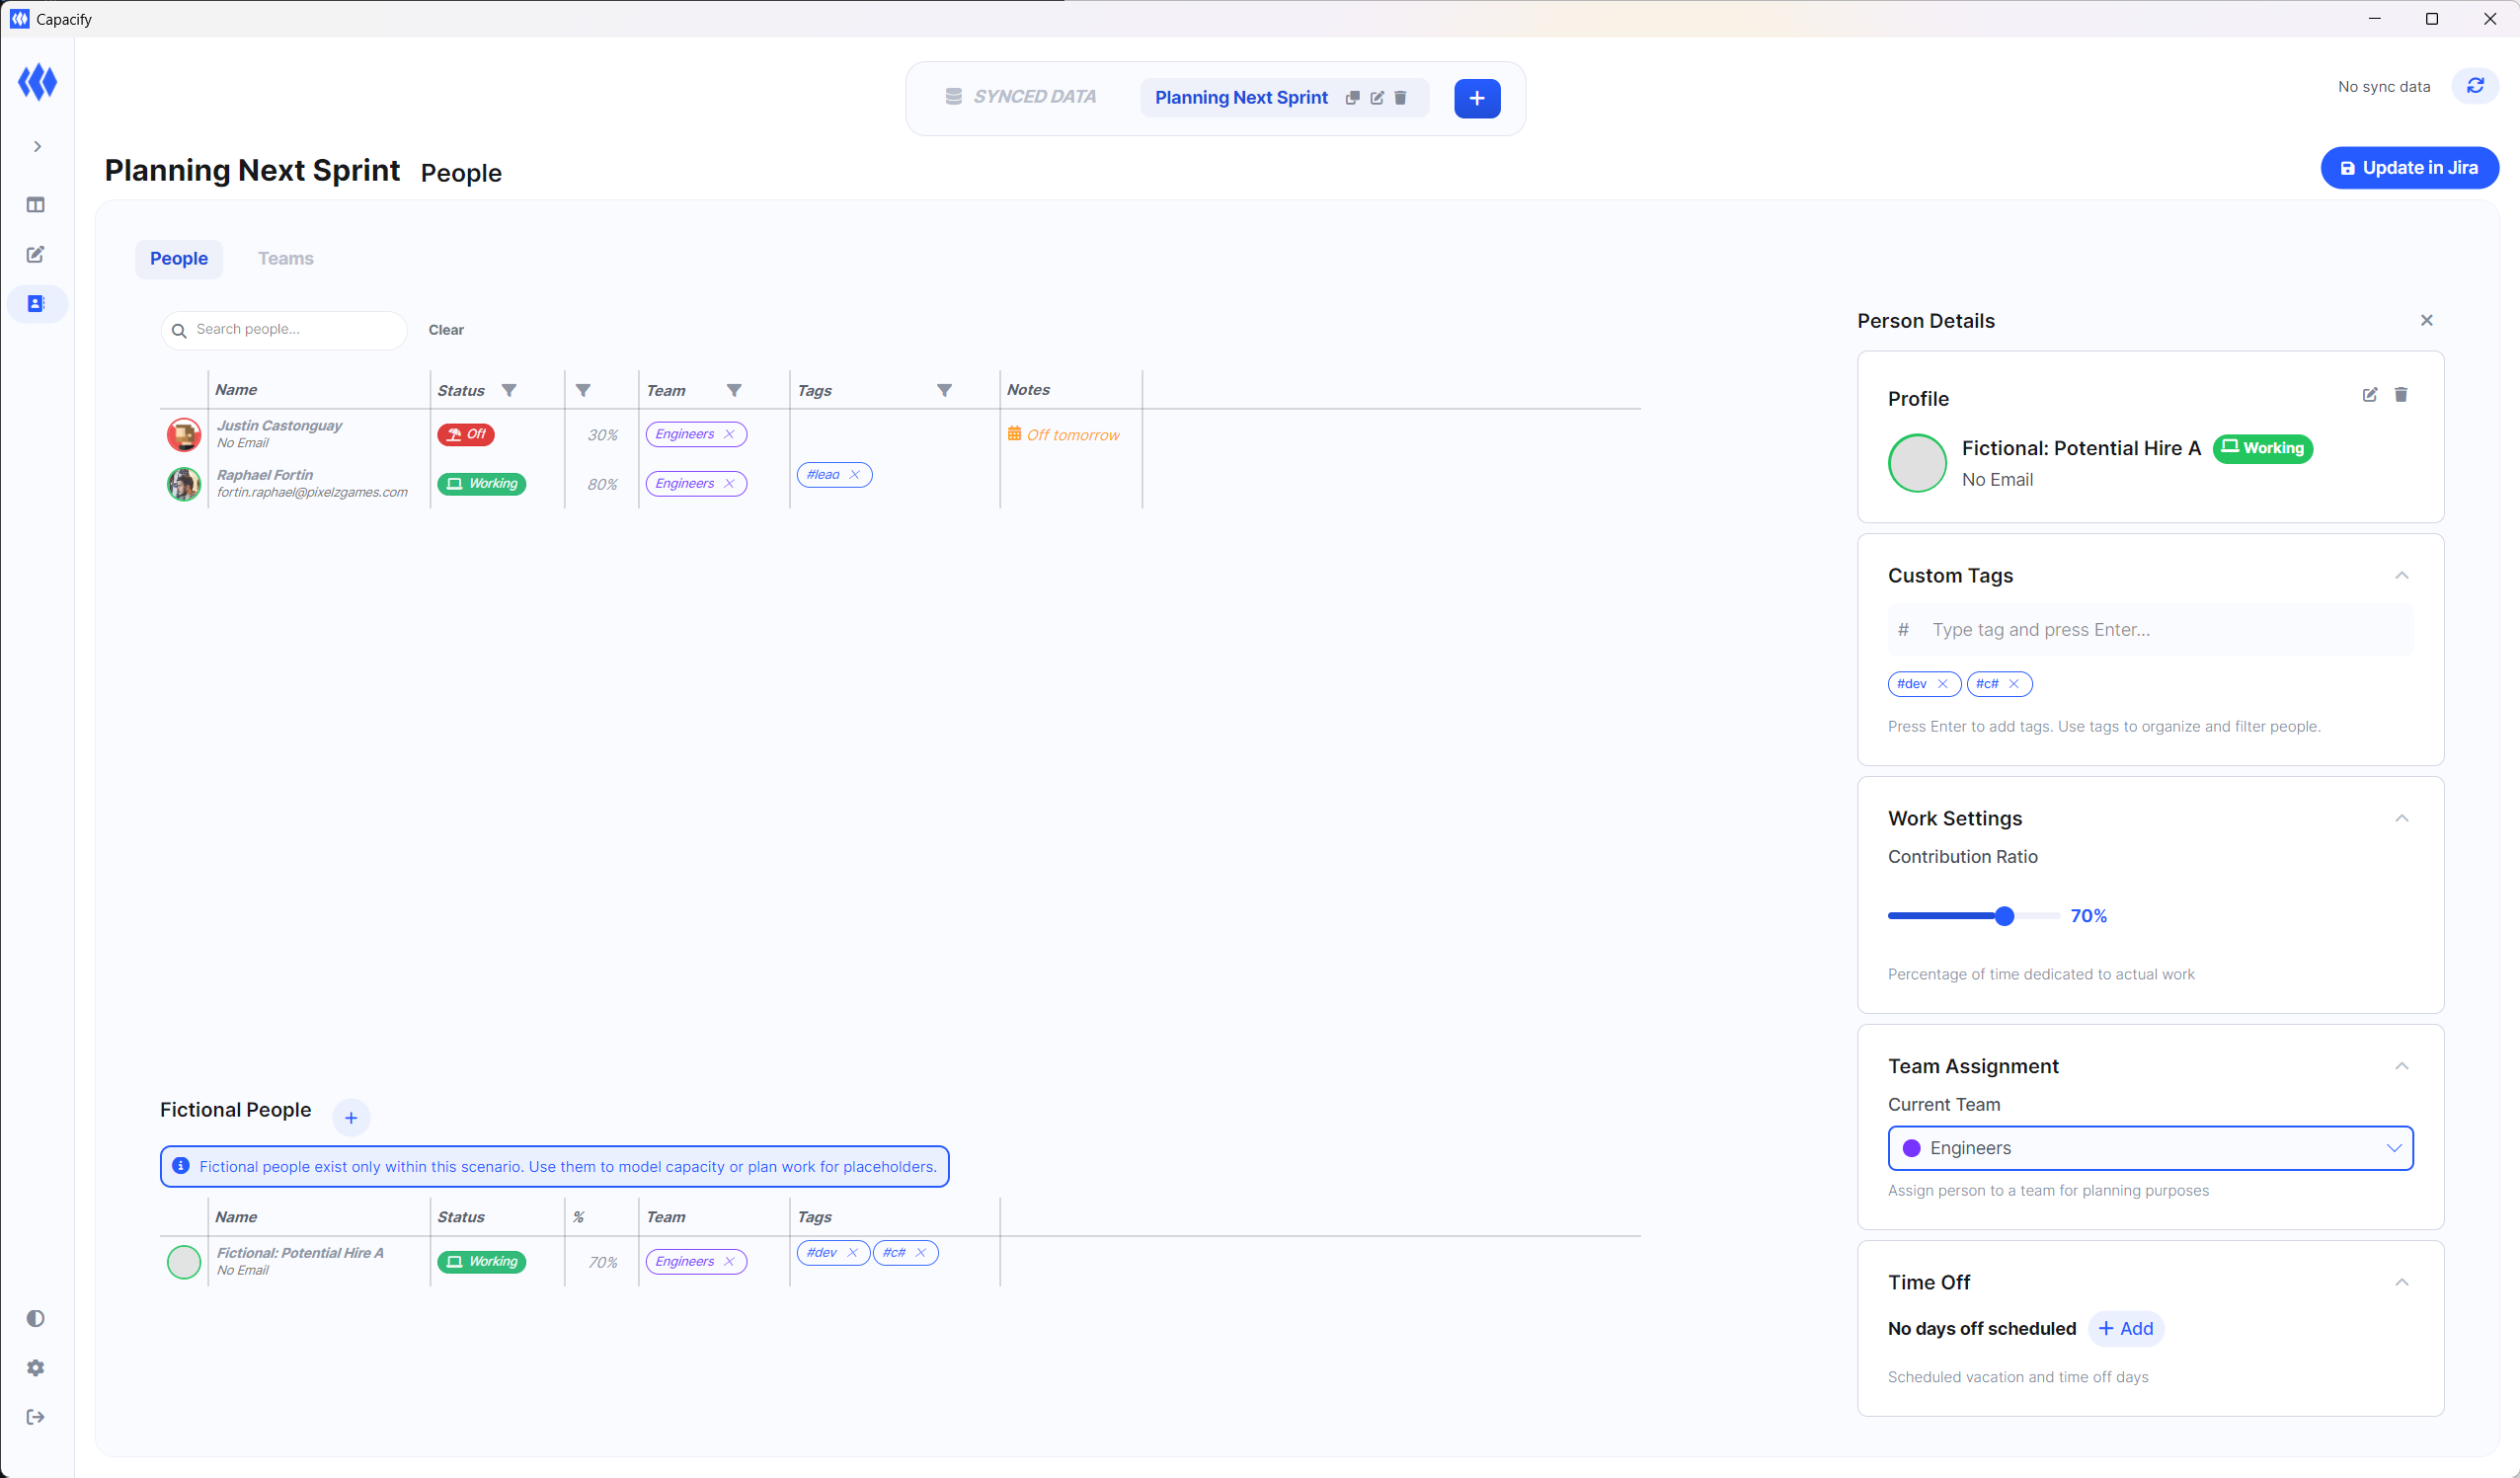Edit the person profile pencil icon

[x=2369, y=395]
